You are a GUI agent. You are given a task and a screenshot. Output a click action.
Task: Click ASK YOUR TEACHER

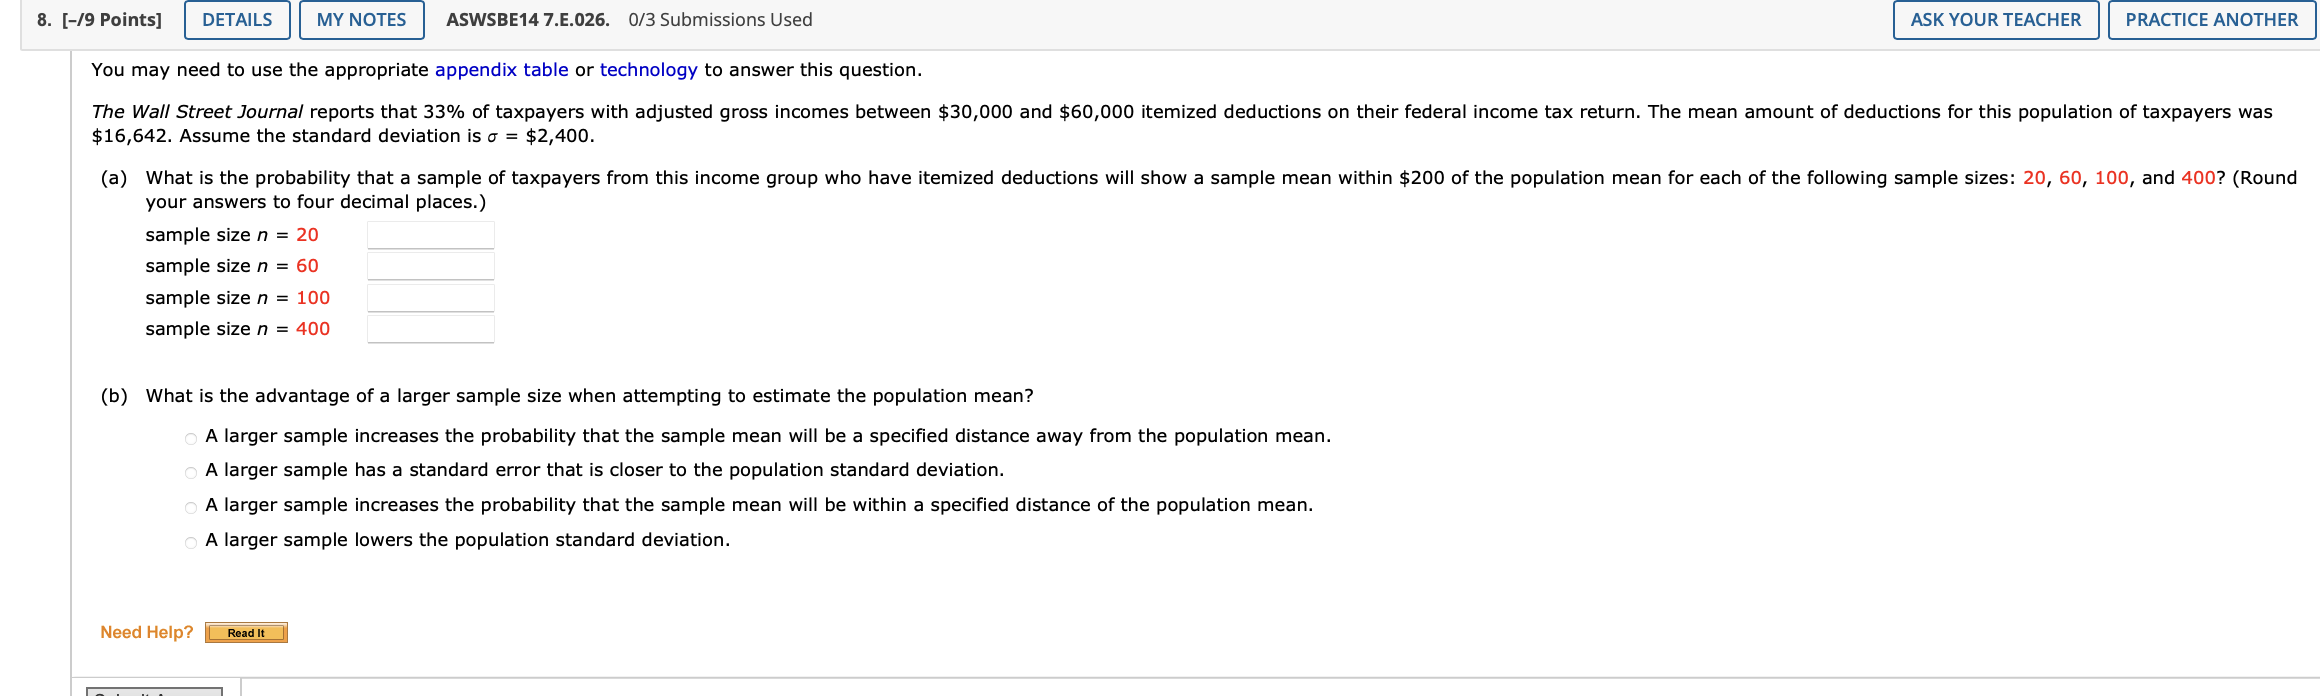(x=1994, y=19)
